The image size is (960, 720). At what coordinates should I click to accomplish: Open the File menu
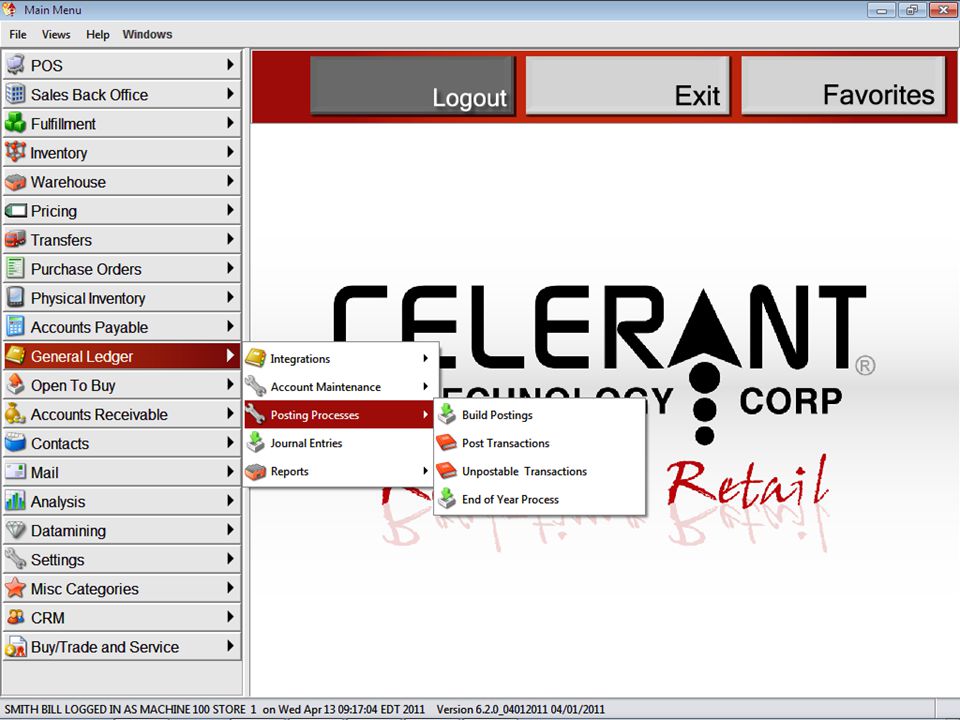click(18, 34)
